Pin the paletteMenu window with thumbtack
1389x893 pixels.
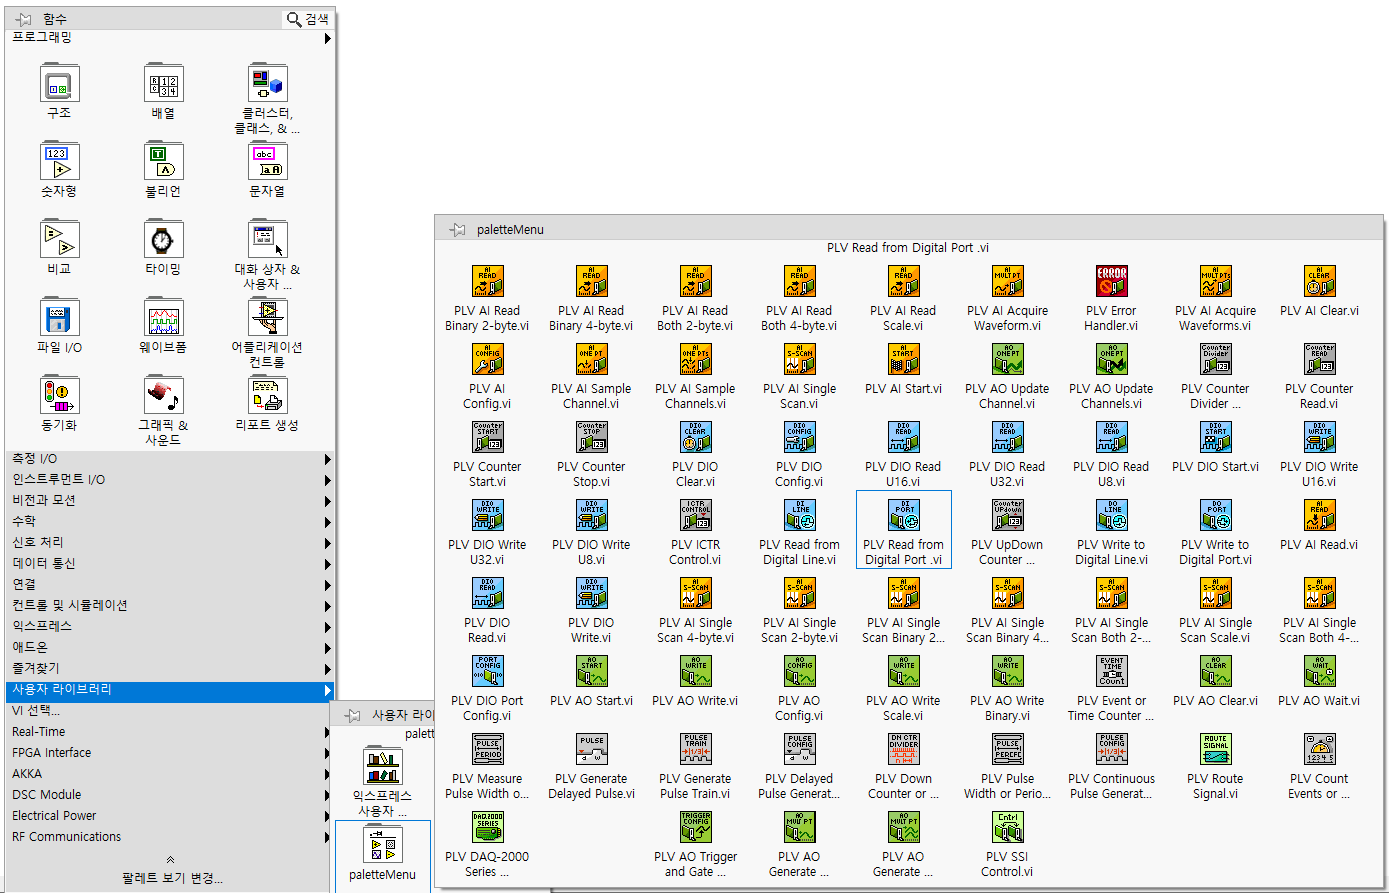tap(458, 229)
